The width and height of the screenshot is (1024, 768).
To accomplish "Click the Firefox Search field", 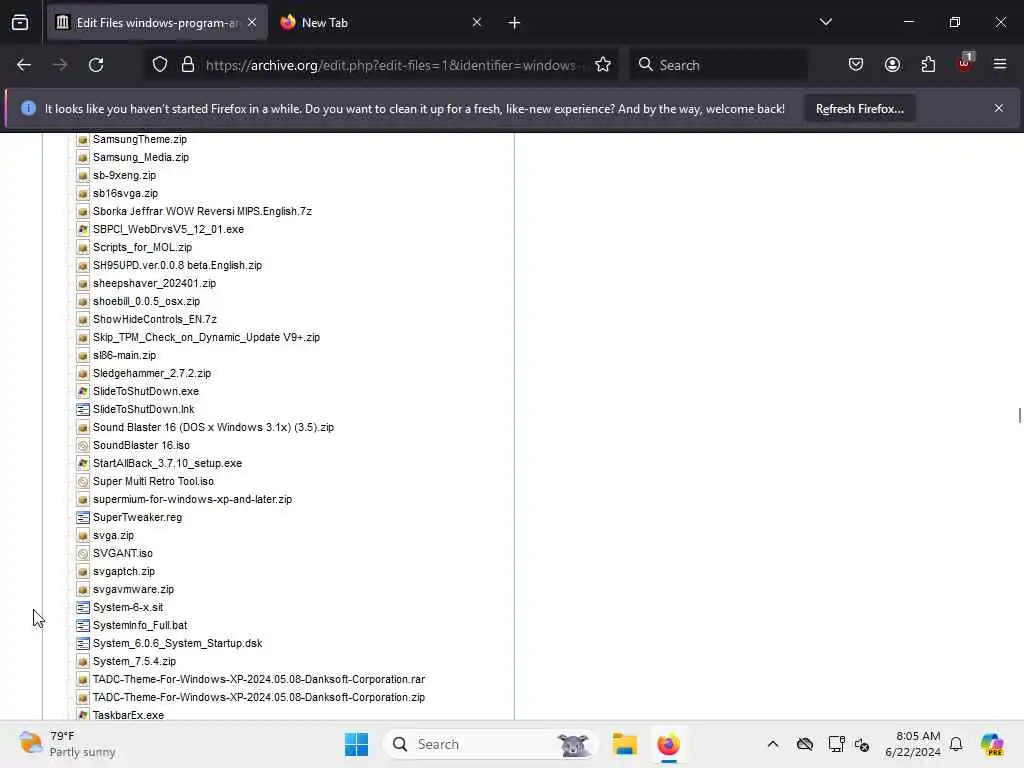I will [x=718, y=65].
